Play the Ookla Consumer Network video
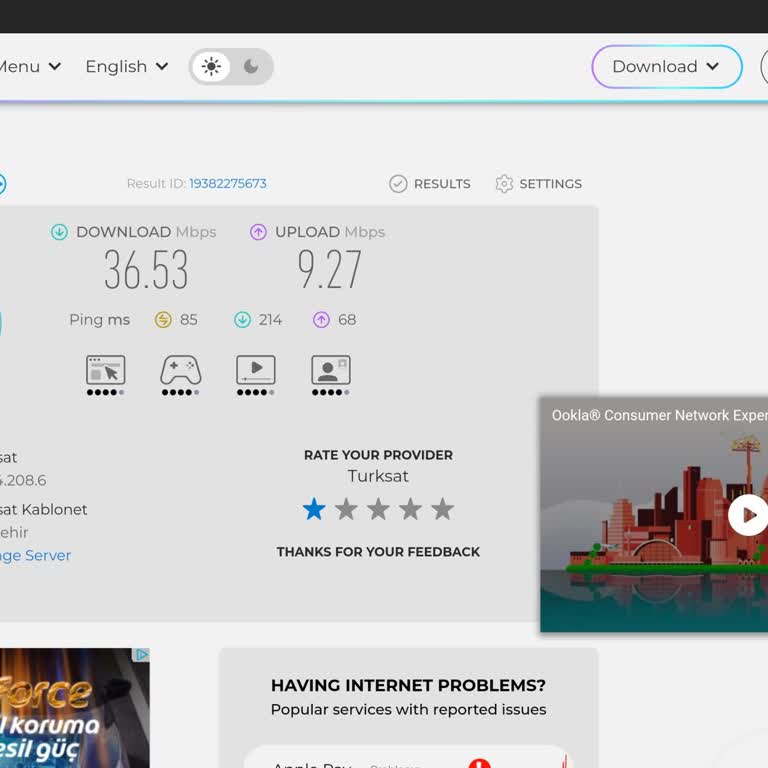Viewport: 768px width, 768px height. click(x=748, y=515)
